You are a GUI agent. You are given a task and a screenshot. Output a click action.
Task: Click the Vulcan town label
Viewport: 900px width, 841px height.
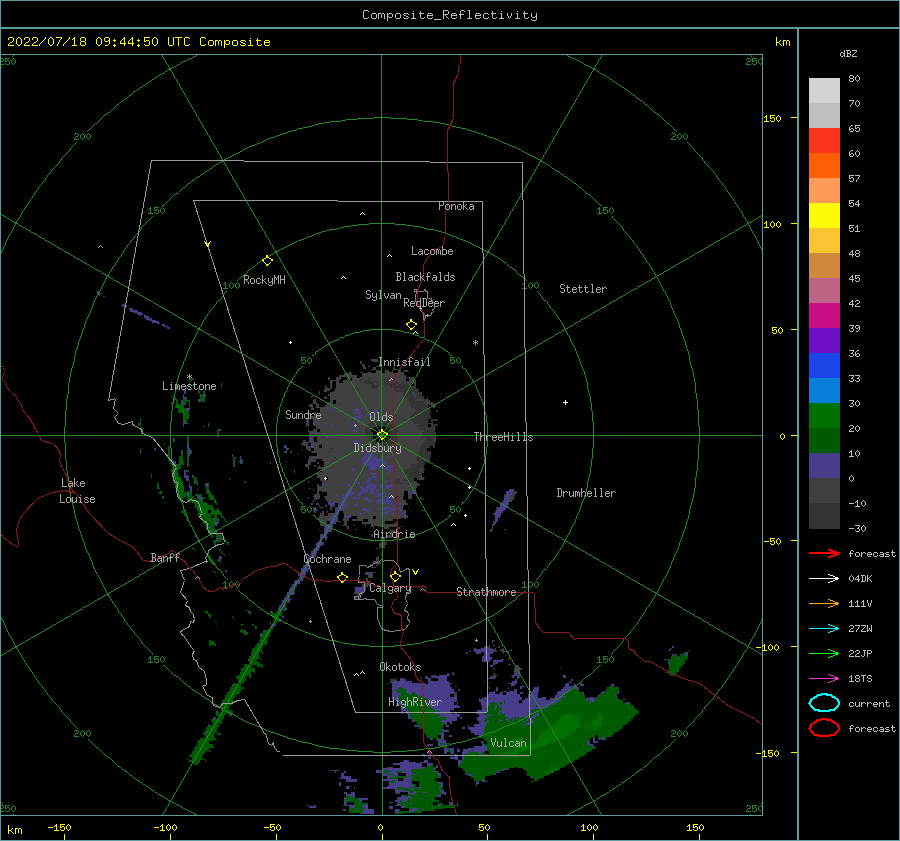[508, 743]
